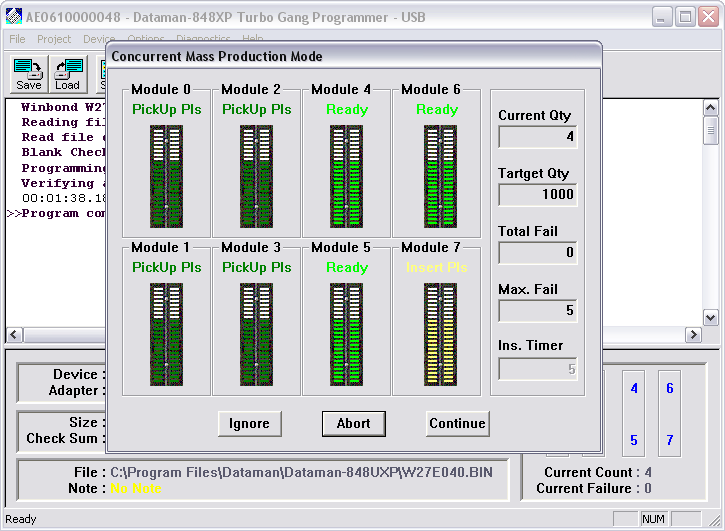The image size is (725, 531).
Task: Click module number 4 in status panel
Action: pyautogui.click(x=634, y=388)
